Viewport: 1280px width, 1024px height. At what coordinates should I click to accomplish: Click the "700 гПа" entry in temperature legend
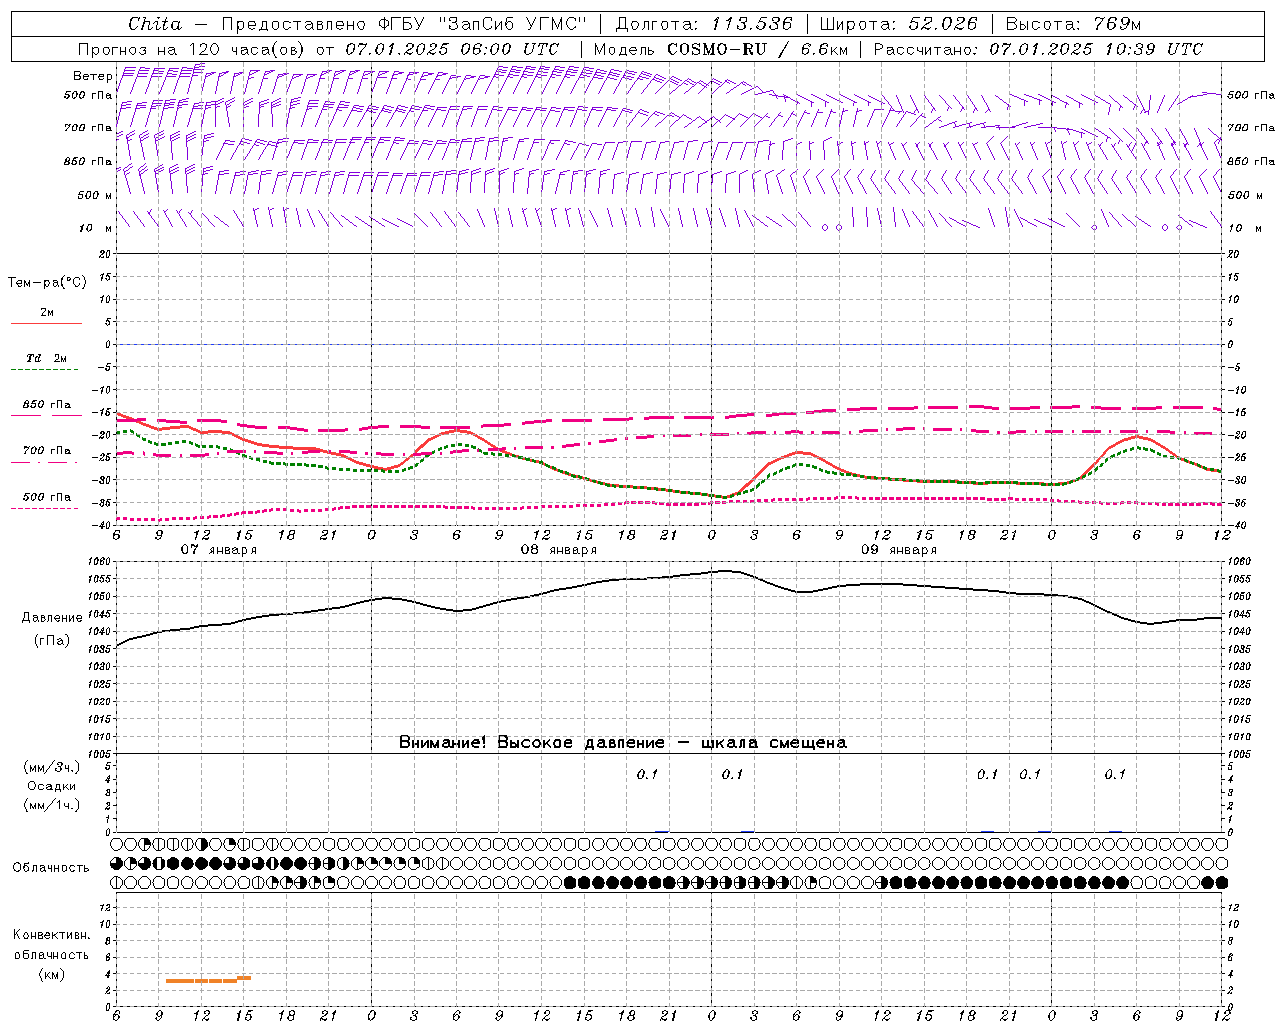[x=47, y=451]
